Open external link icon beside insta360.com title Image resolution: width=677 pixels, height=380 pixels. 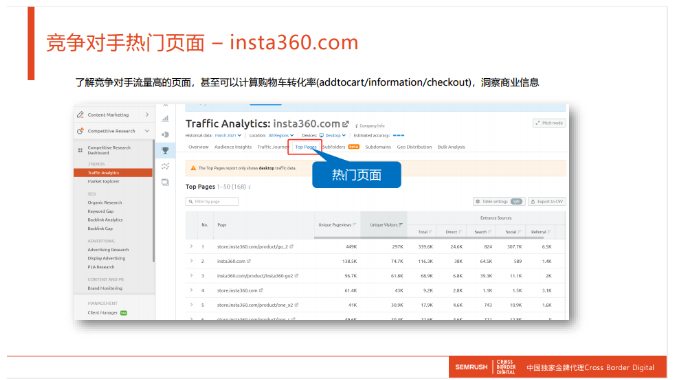345,124
